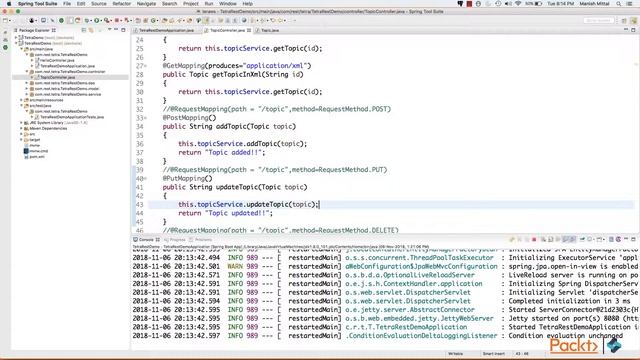
Task: Open the macOS Spotlight search icon
Action: (619, 4)
